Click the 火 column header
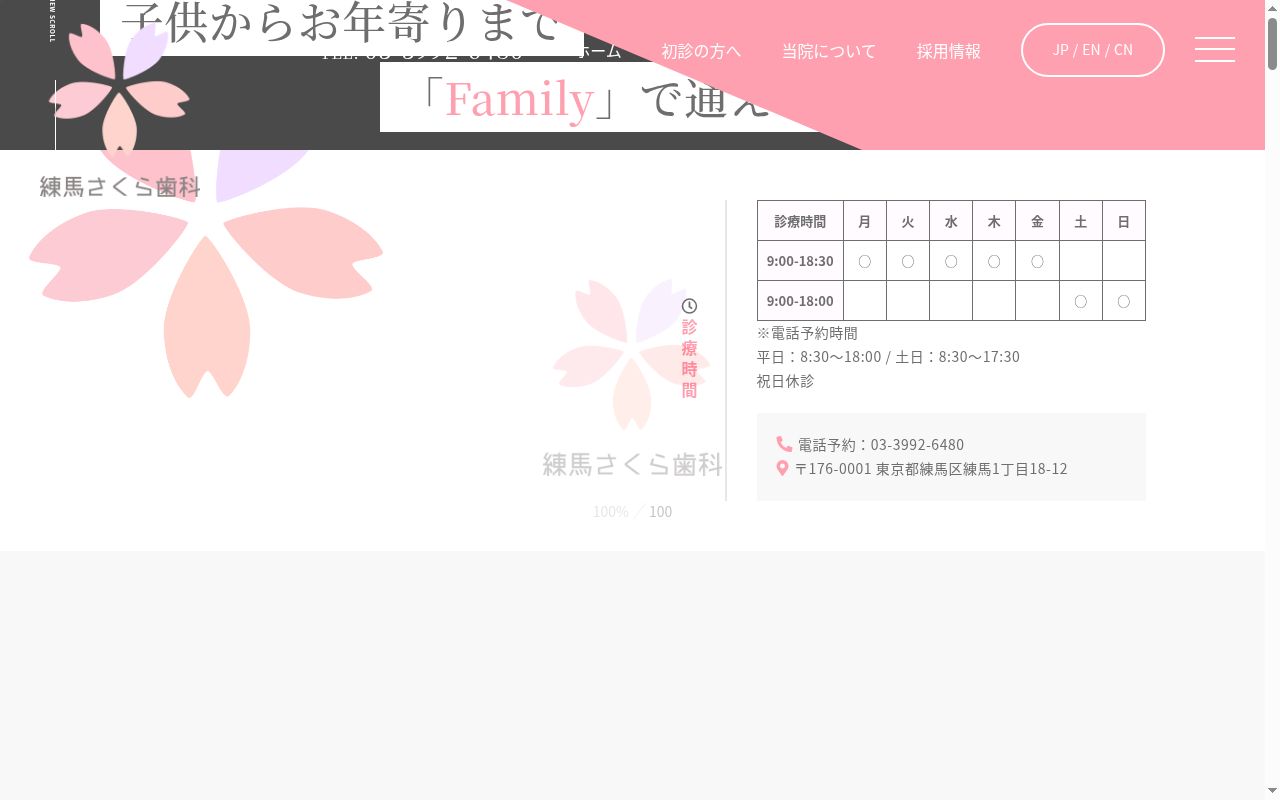Screen dimensions: 1280x800 point(908,221)
